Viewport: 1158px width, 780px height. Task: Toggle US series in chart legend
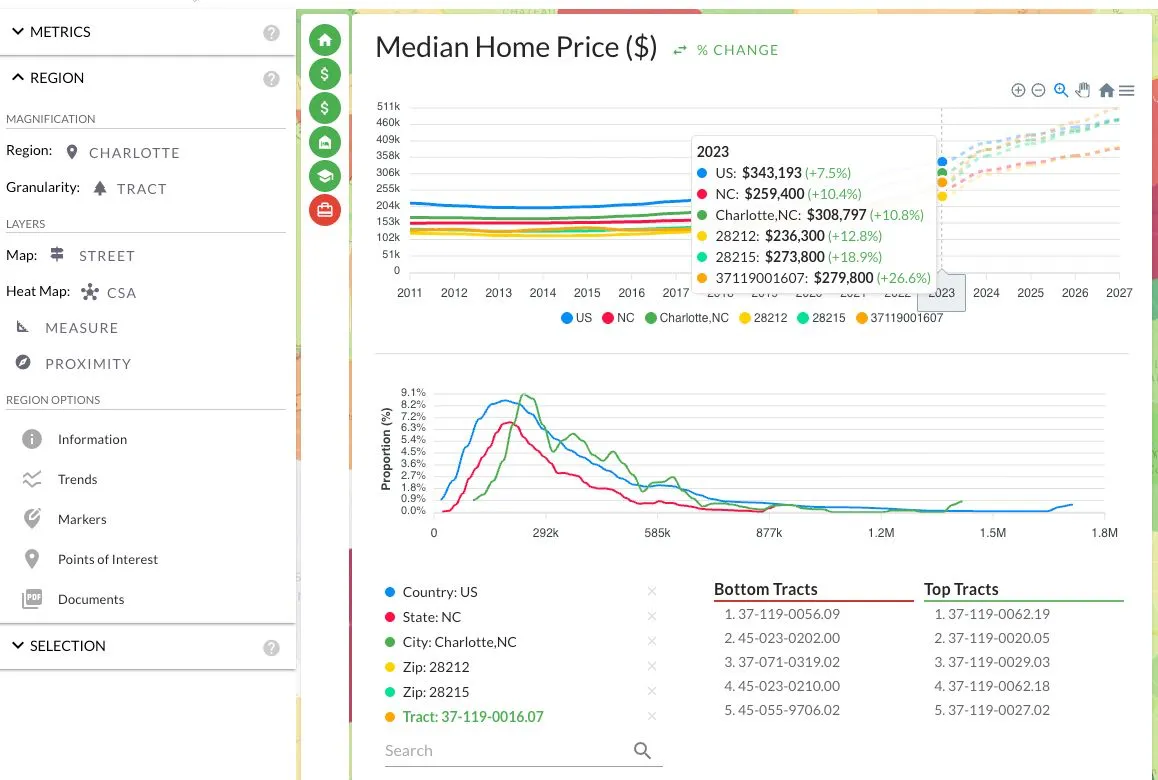point(577,318)
